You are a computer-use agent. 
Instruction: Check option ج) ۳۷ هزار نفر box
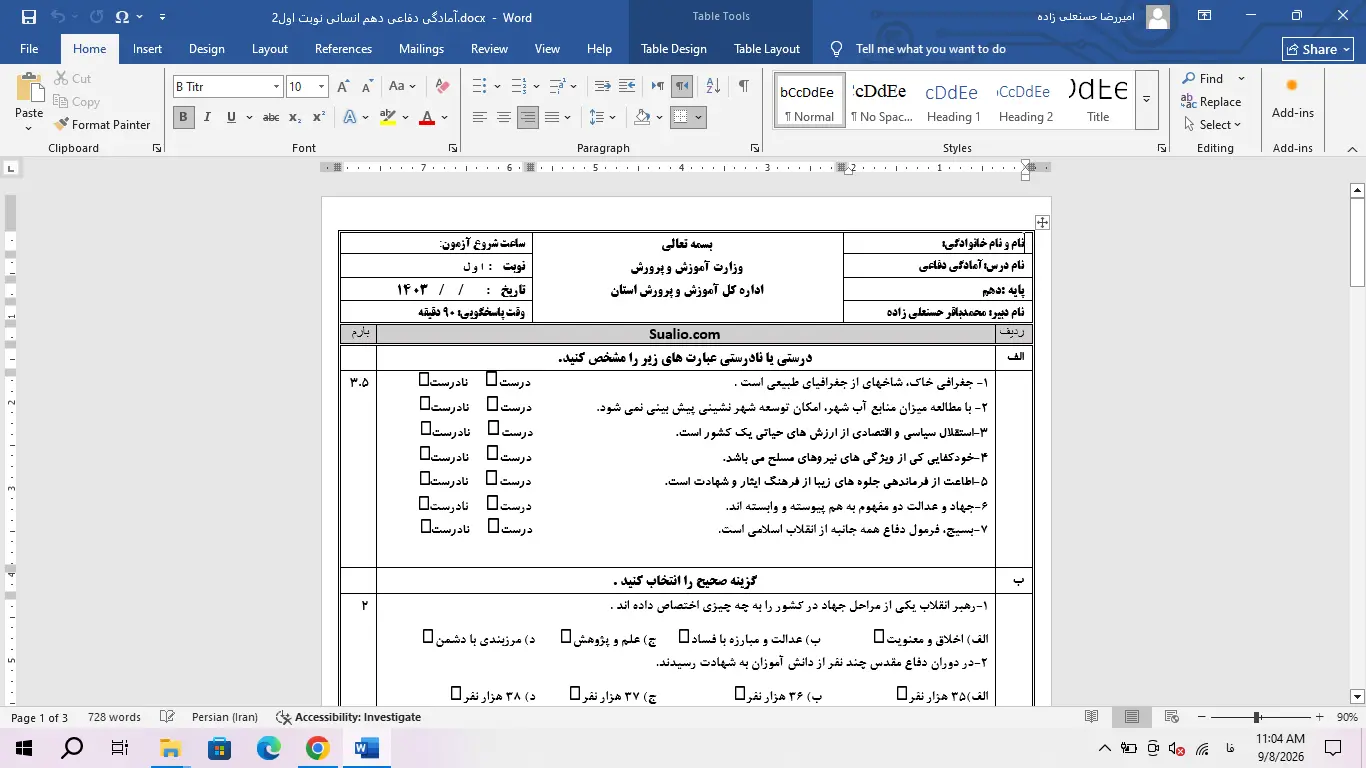point(575,693)
